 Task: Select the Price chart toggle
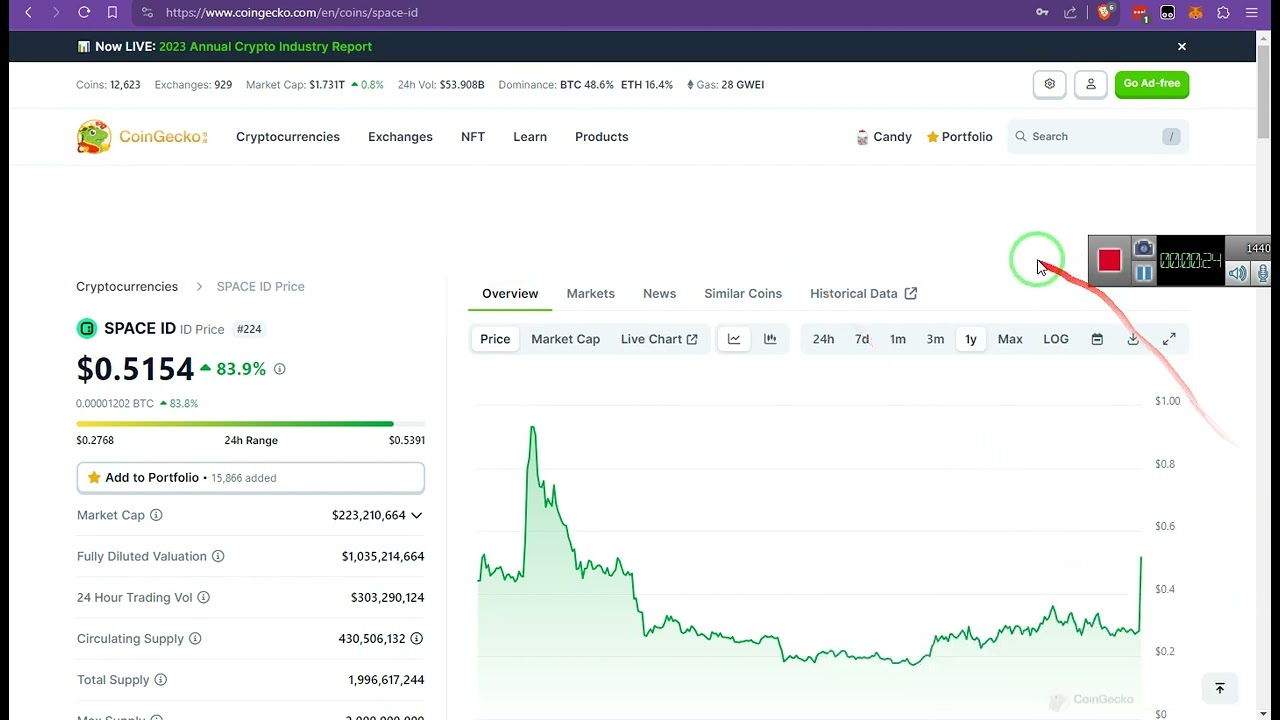[x=495, y=339]
